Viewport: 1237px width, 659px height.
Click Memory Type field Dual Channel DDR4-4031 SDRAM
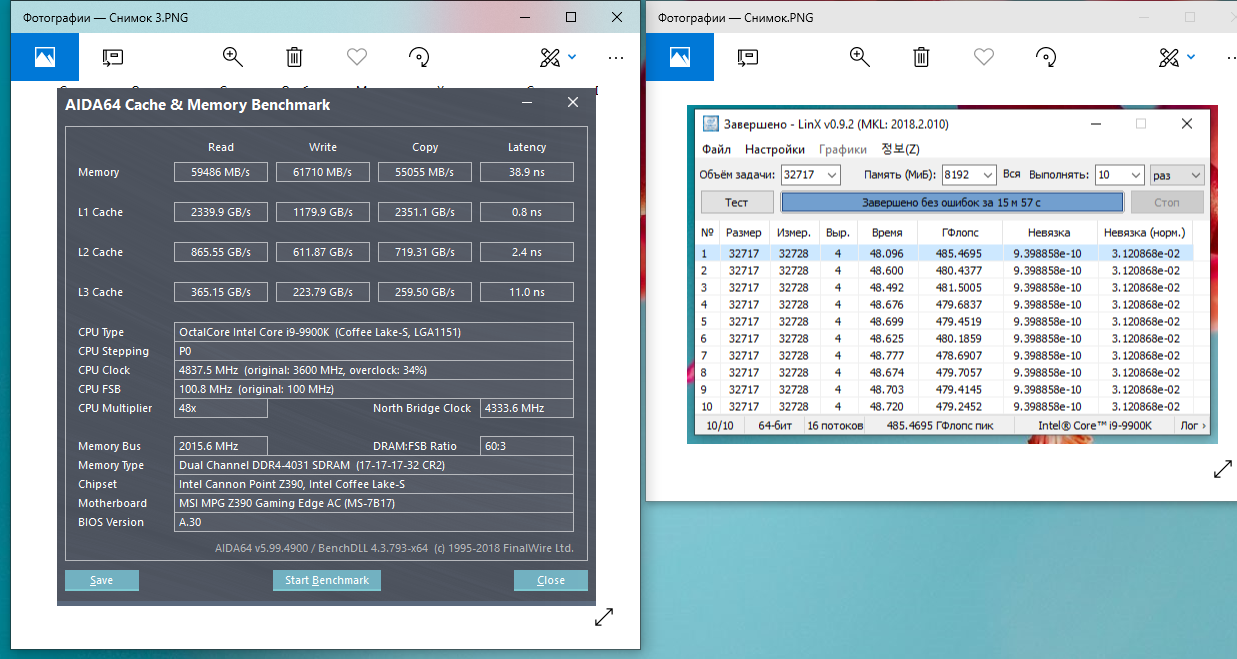tap(374, 465)
